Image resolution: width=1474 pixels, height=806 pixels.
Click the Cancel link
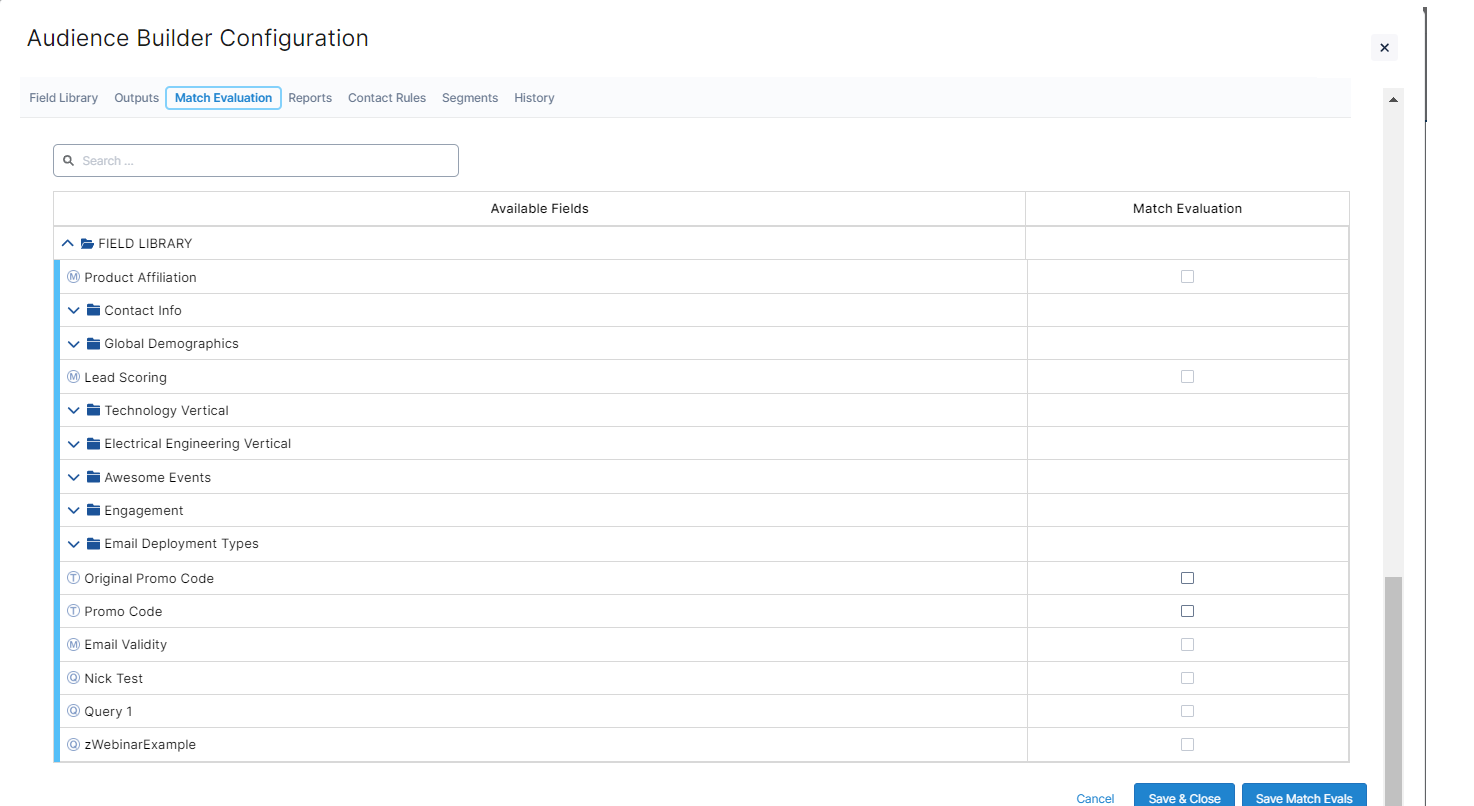pos(1095,798)
